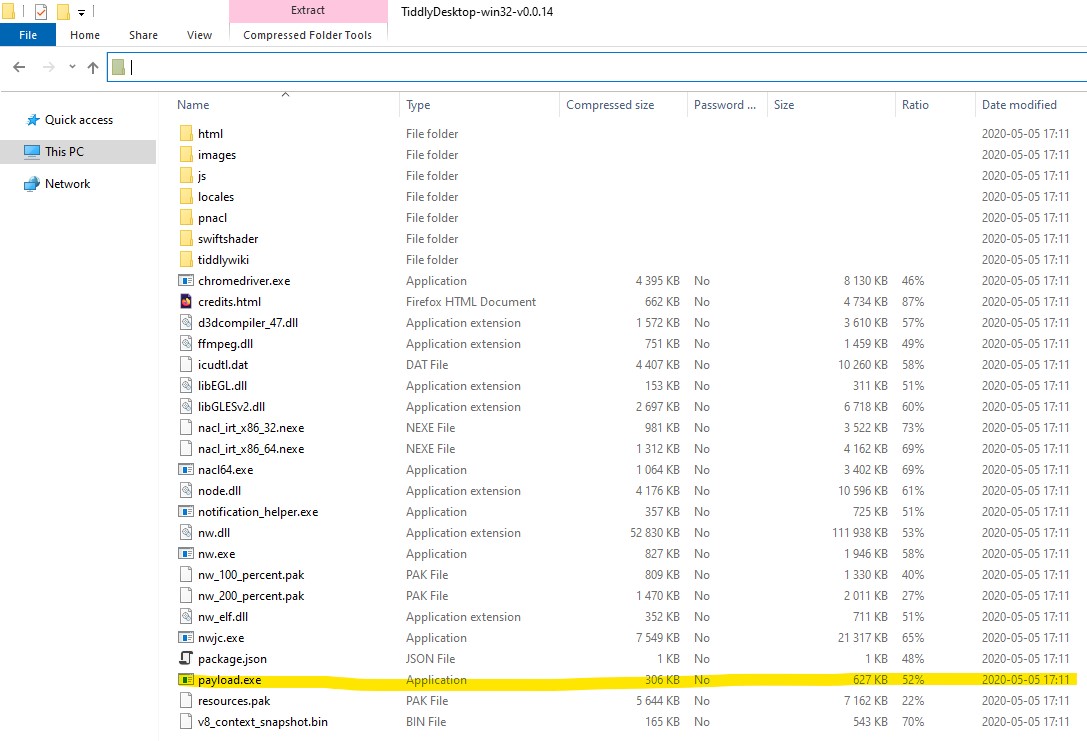The height and width of the screenshot is (741, 1087).
Task: Go back with the back arrow
Action: tap(19, 67)
